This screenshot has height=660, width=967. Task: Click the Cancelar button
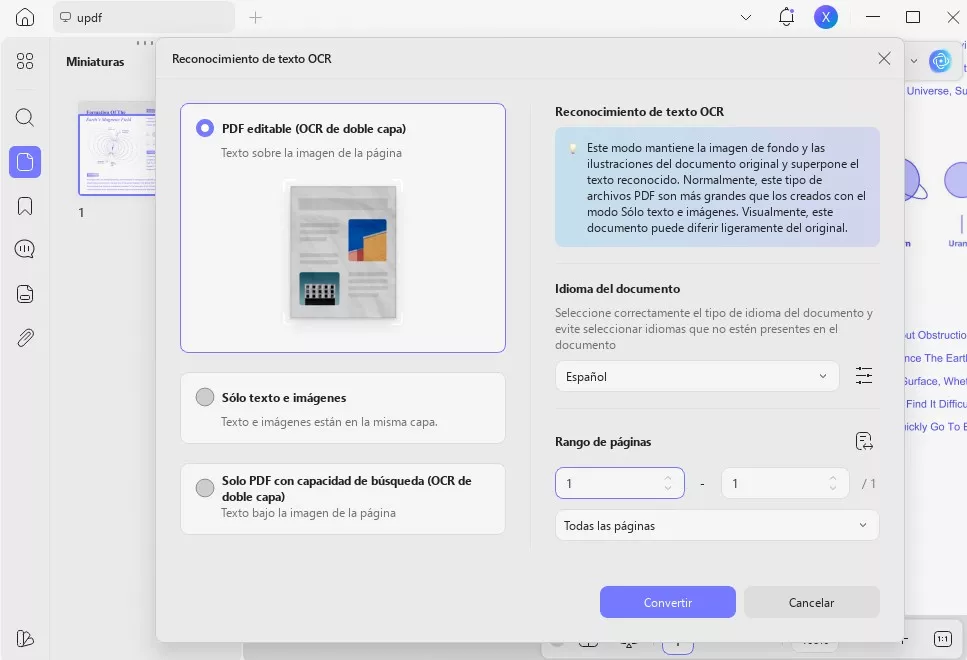click(x=811, y=602)
